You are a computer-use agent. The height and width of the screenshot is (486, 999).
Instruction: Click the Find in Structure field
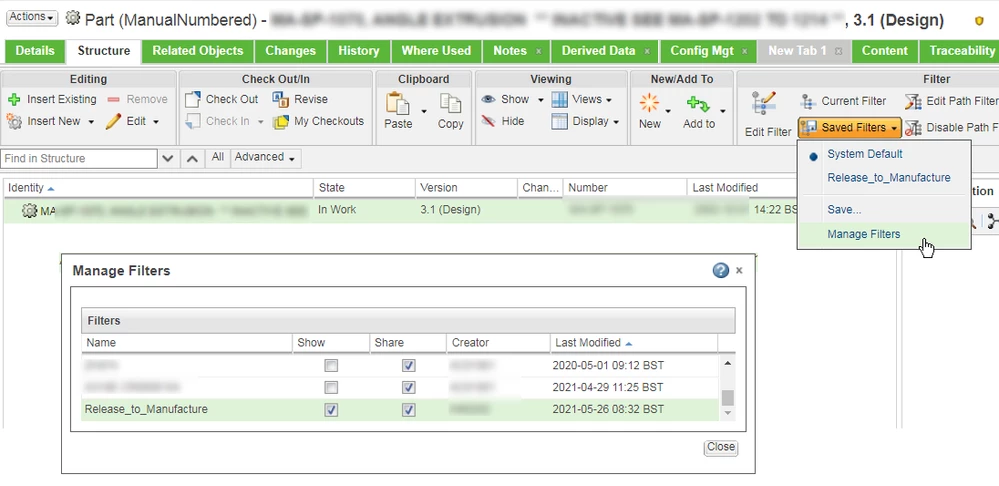tap(79, 159)
